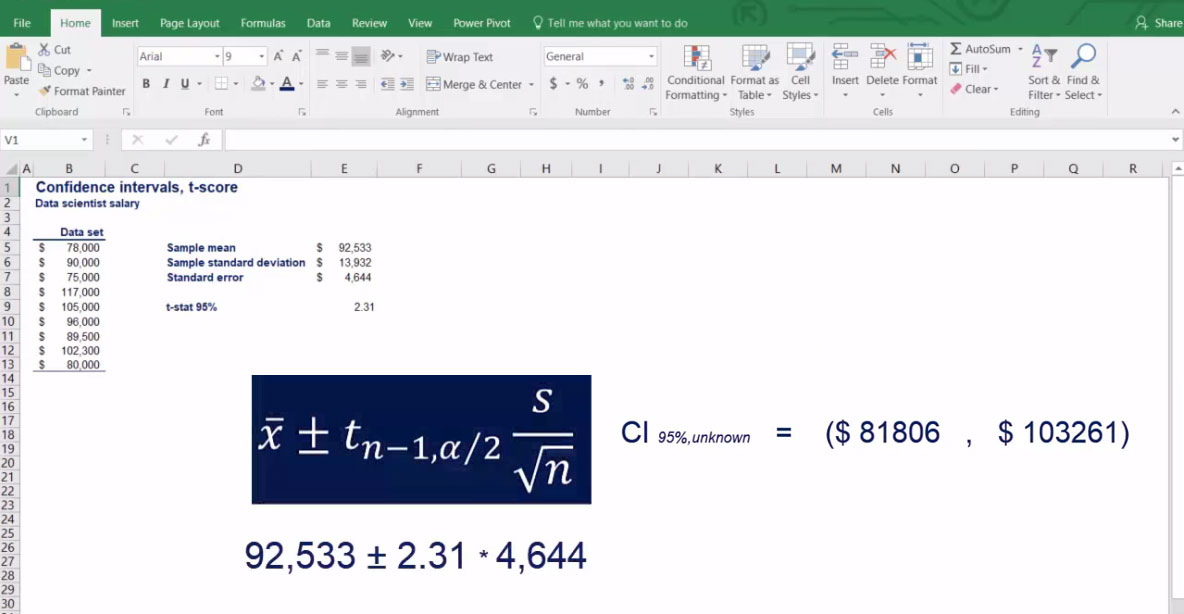The height and width of the screenshot is (614, 1184).
Task: Collapse the ribbon with the arrow
Action: click(x=1175, y=112)
